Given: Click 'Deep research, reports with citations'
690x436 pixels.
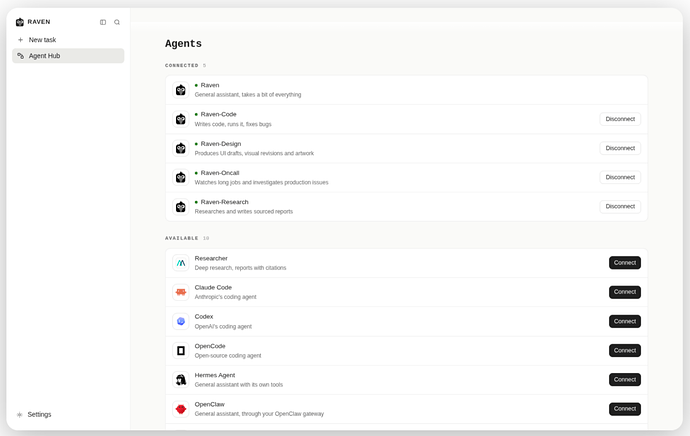Looking at the screenshot, I should (x=240, y=268).
